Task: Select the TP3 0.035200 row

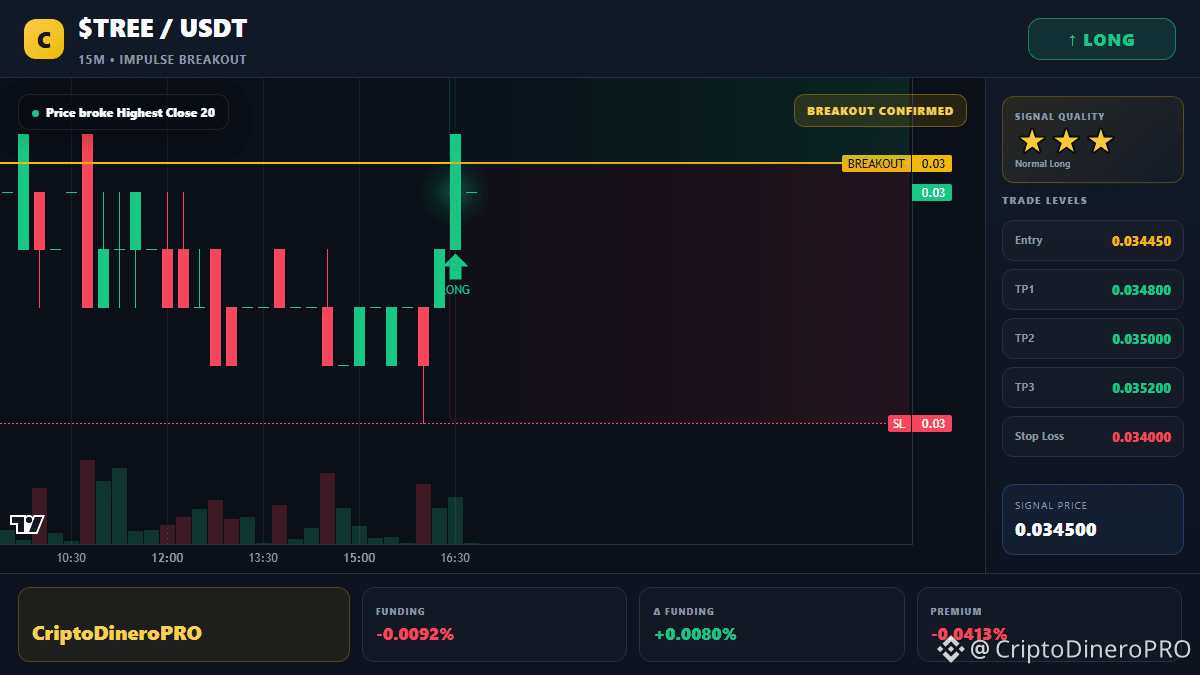Action: point(1093,388)
